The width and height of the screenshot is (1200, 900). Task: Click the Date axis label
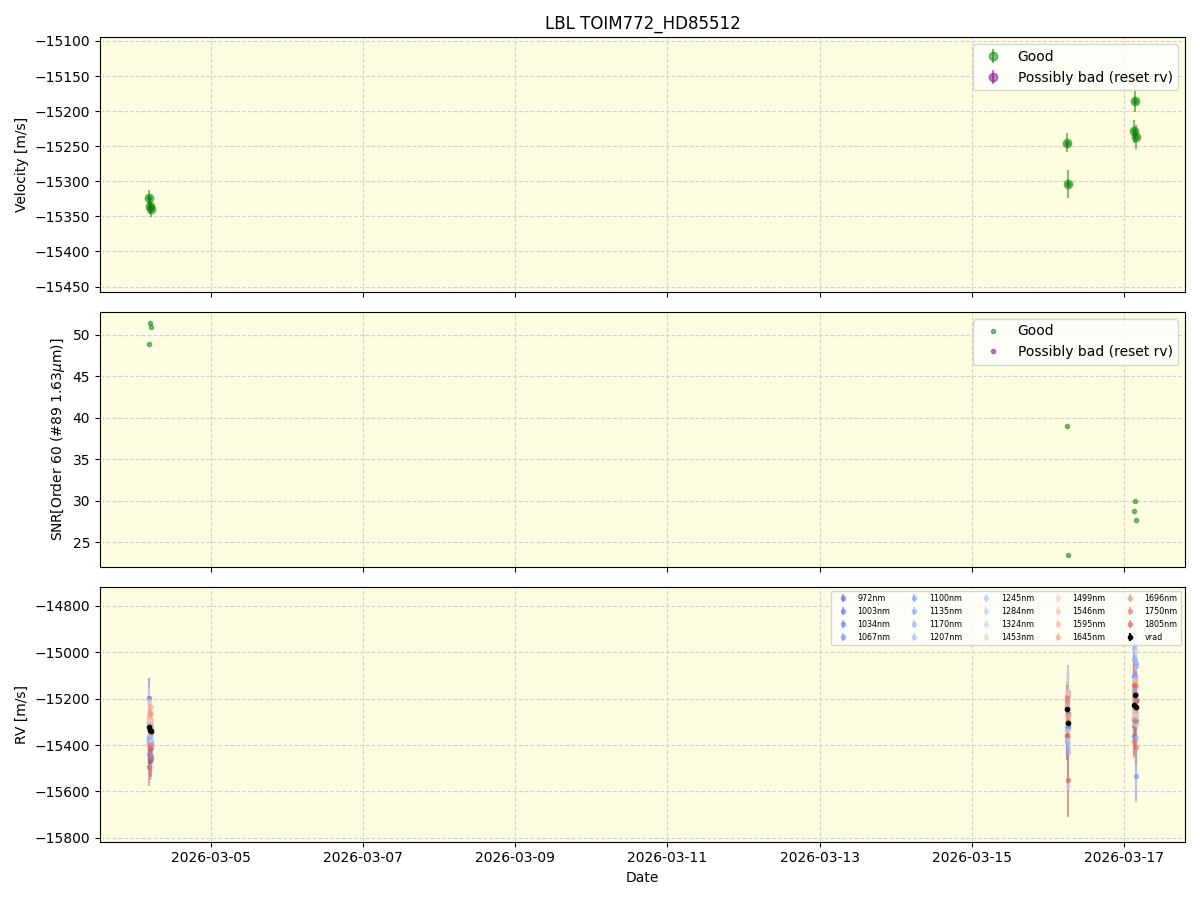coord(641,877)
